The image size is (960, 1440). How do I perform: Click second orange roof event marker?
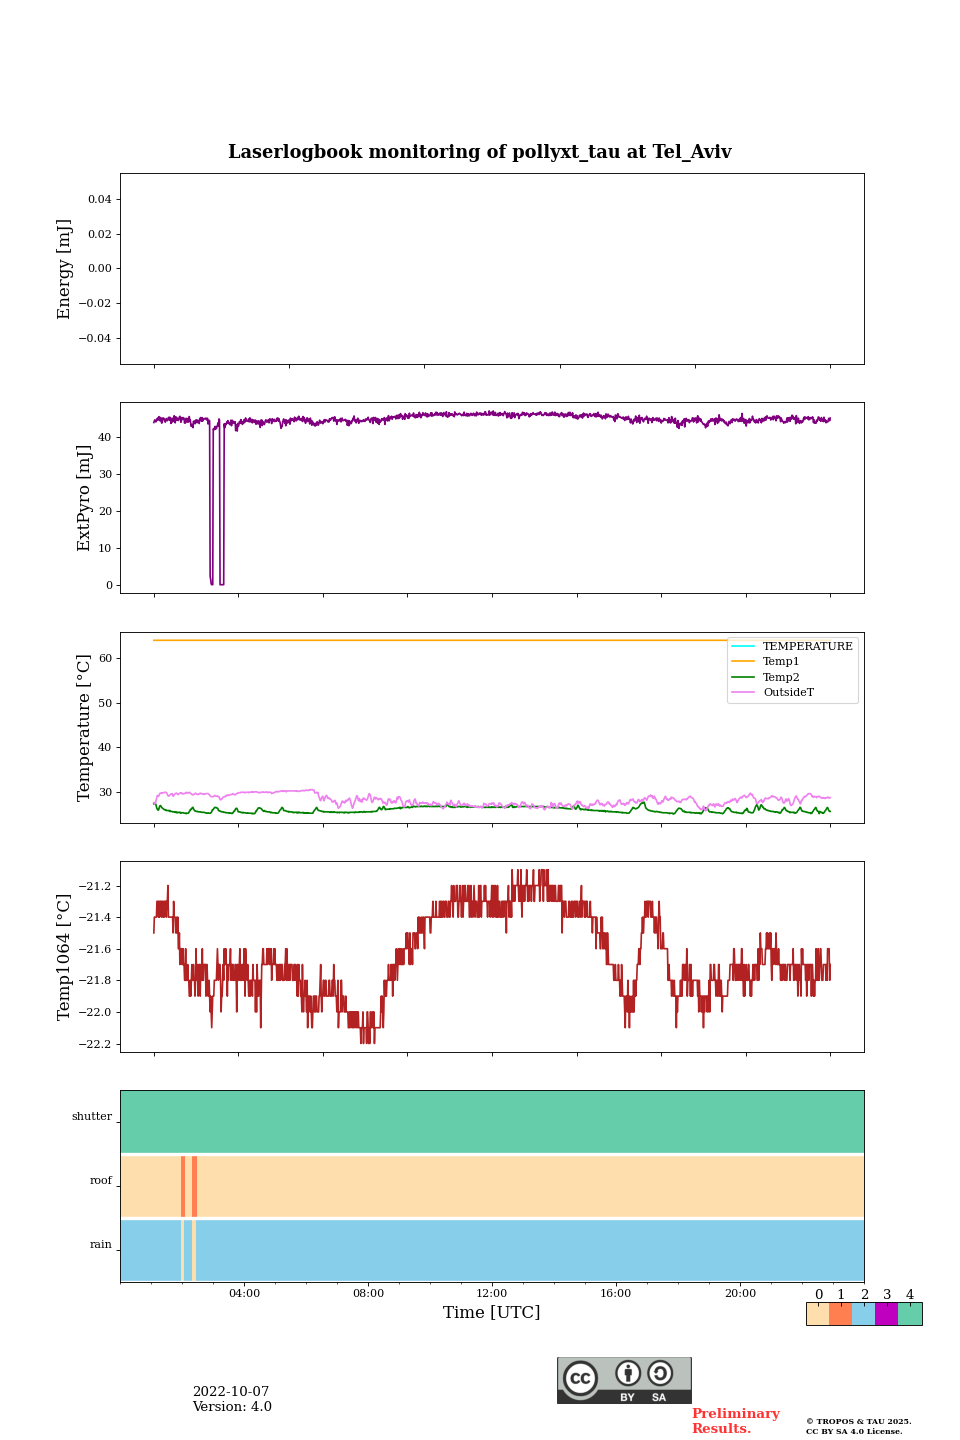click(x=194, y=1186)
